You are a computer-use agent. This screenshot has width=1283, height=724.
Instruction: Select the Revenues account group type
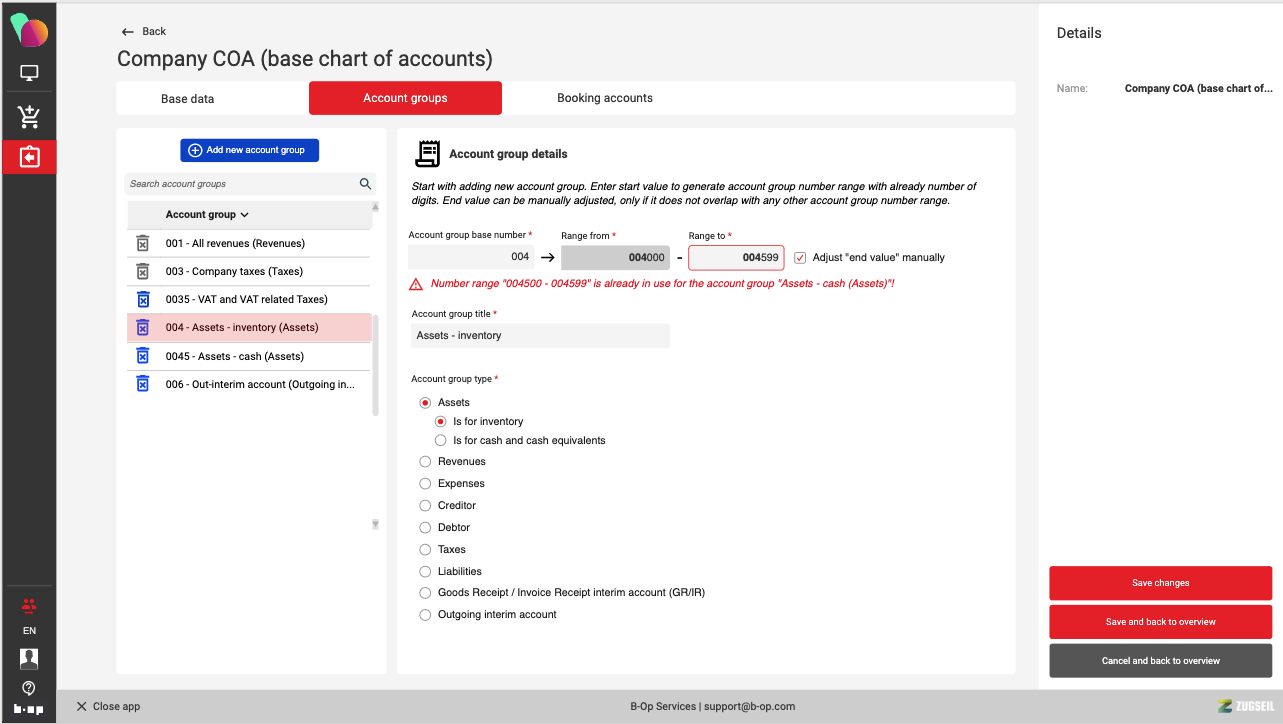pos(426,462)
